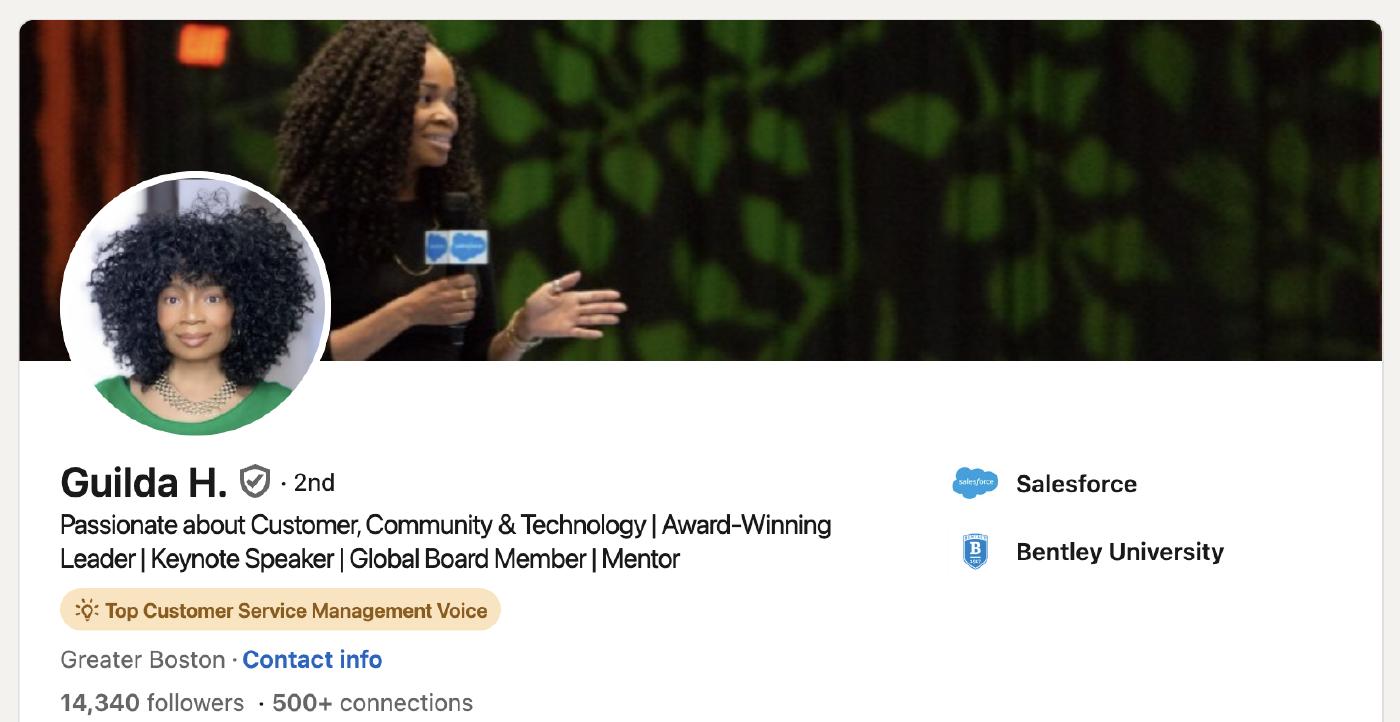Click the Greater Boston location text
Image resolution: width=1400 pixels, height=722 pixels.
click(x=143, y=660)
